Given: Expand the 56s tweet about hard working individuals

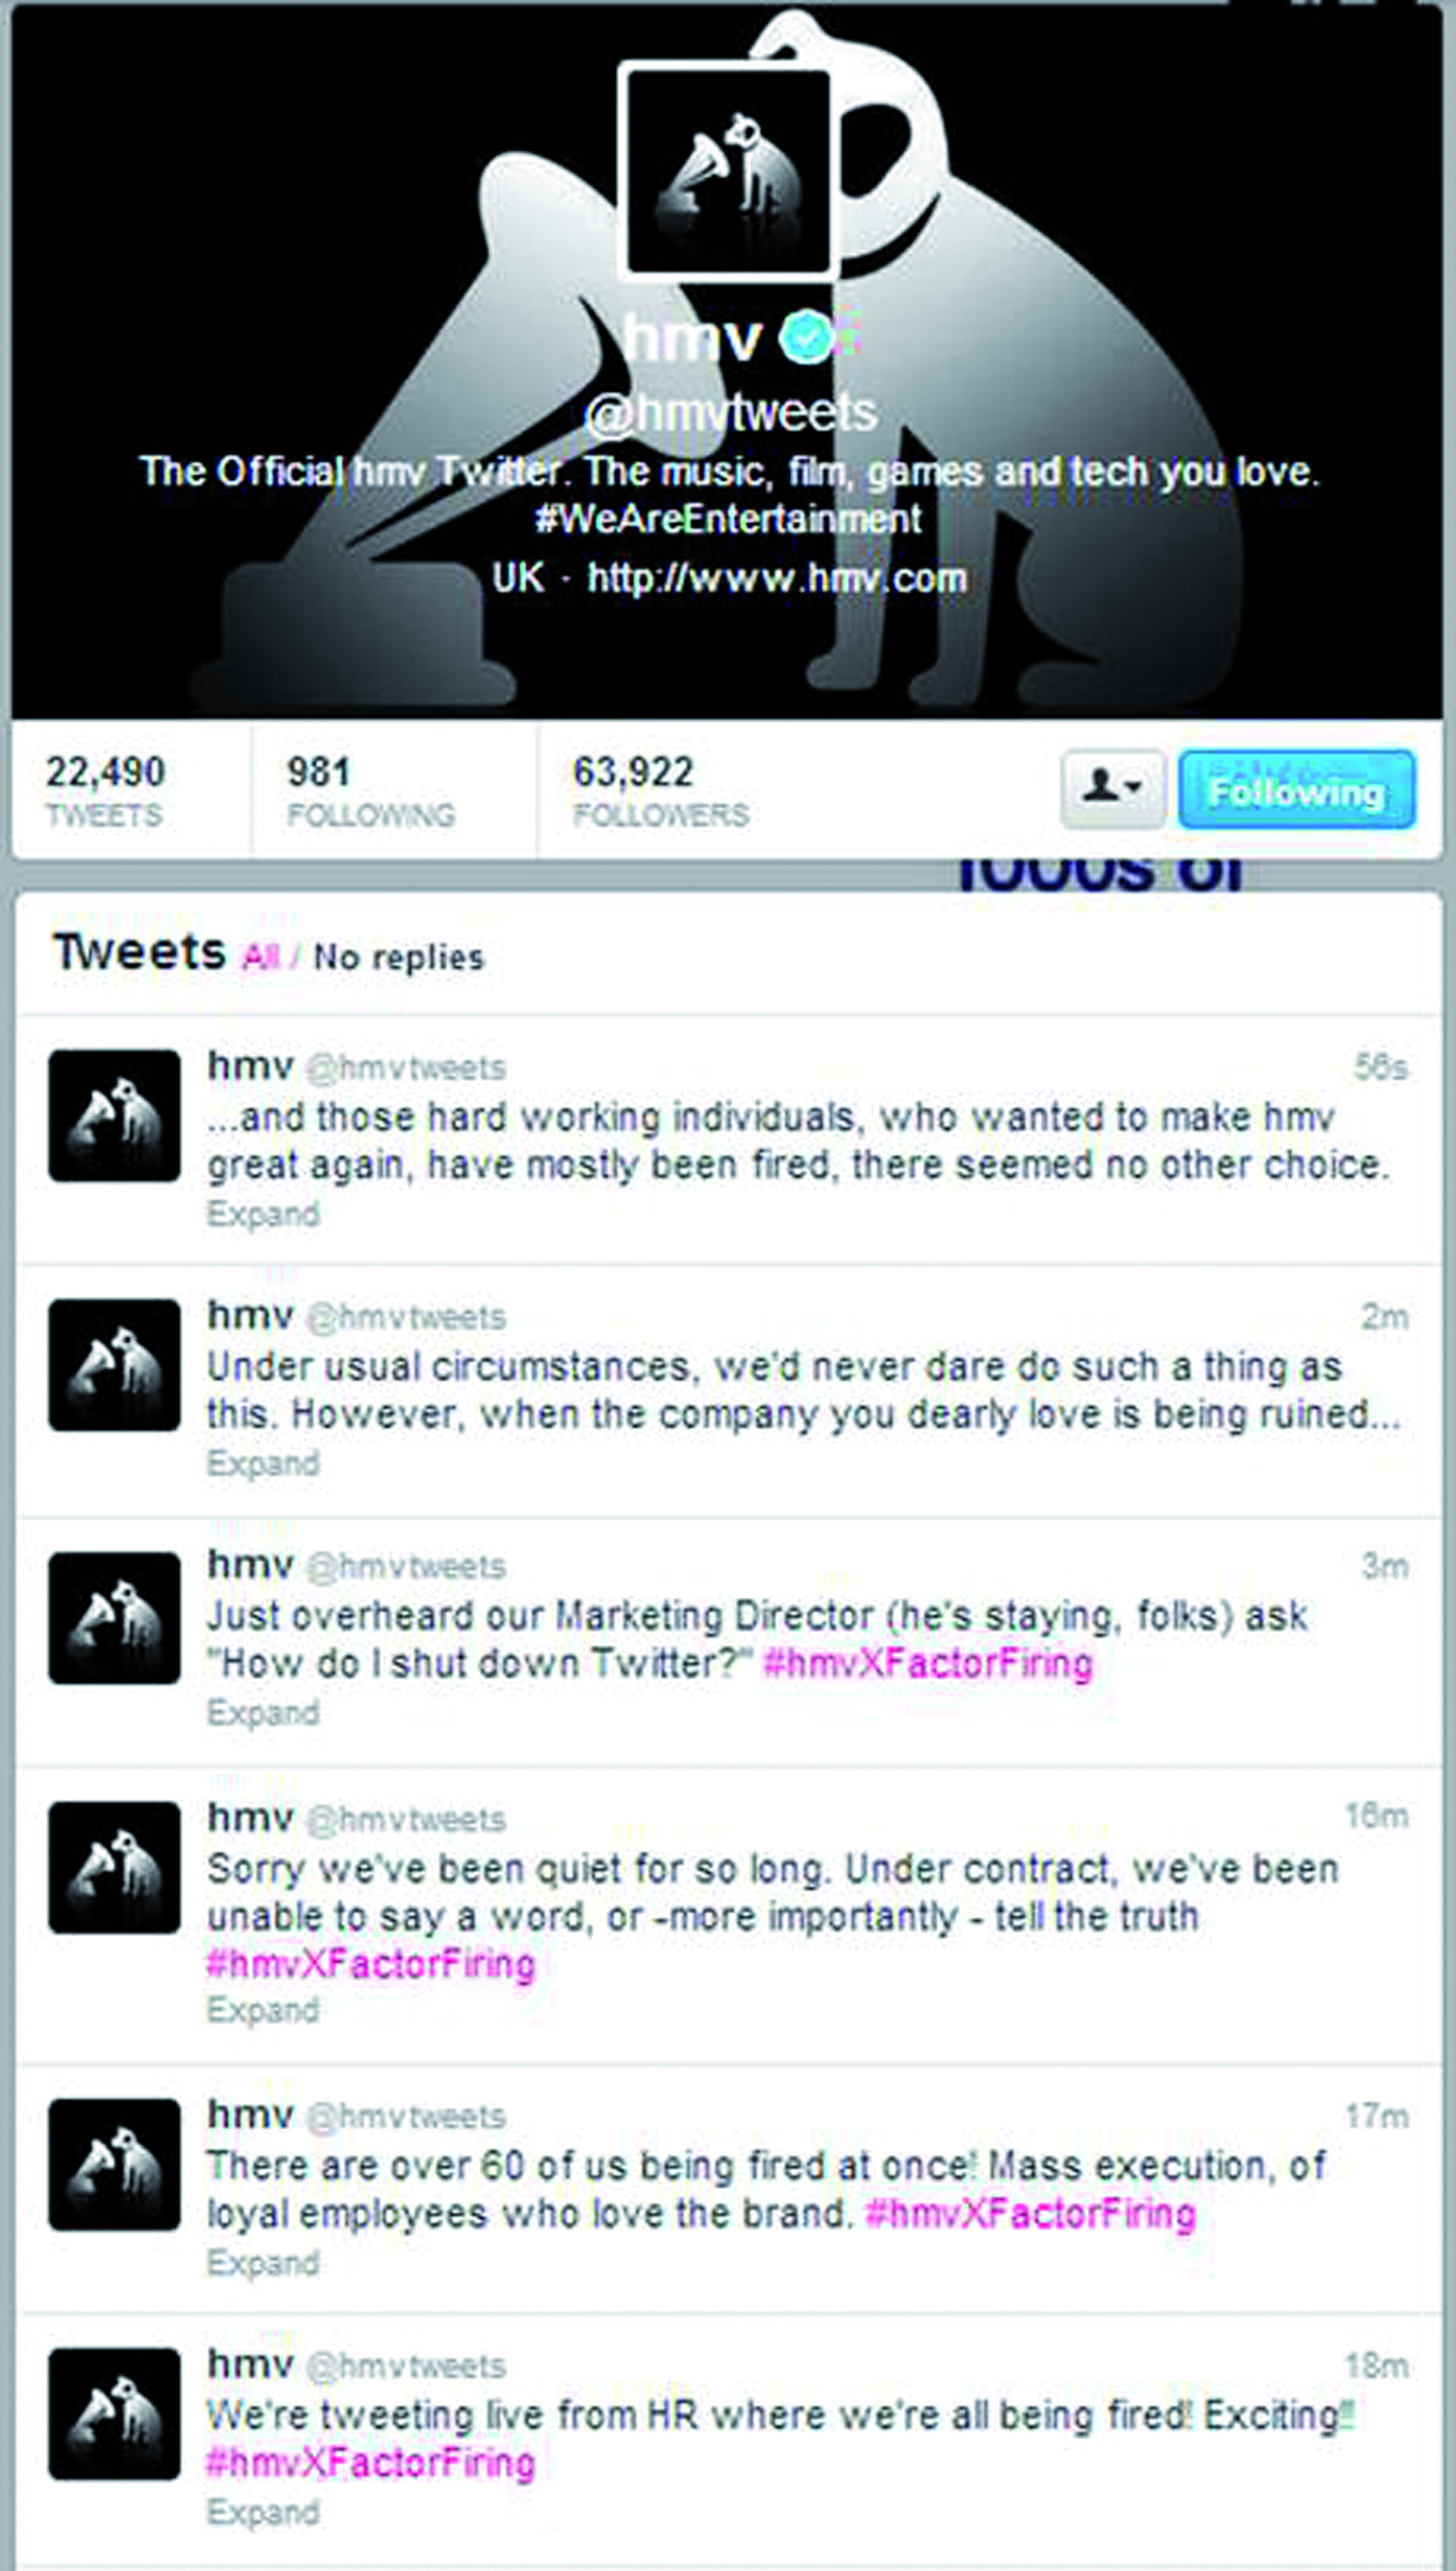Looking at the screenshot, I should coord(263,1214).
